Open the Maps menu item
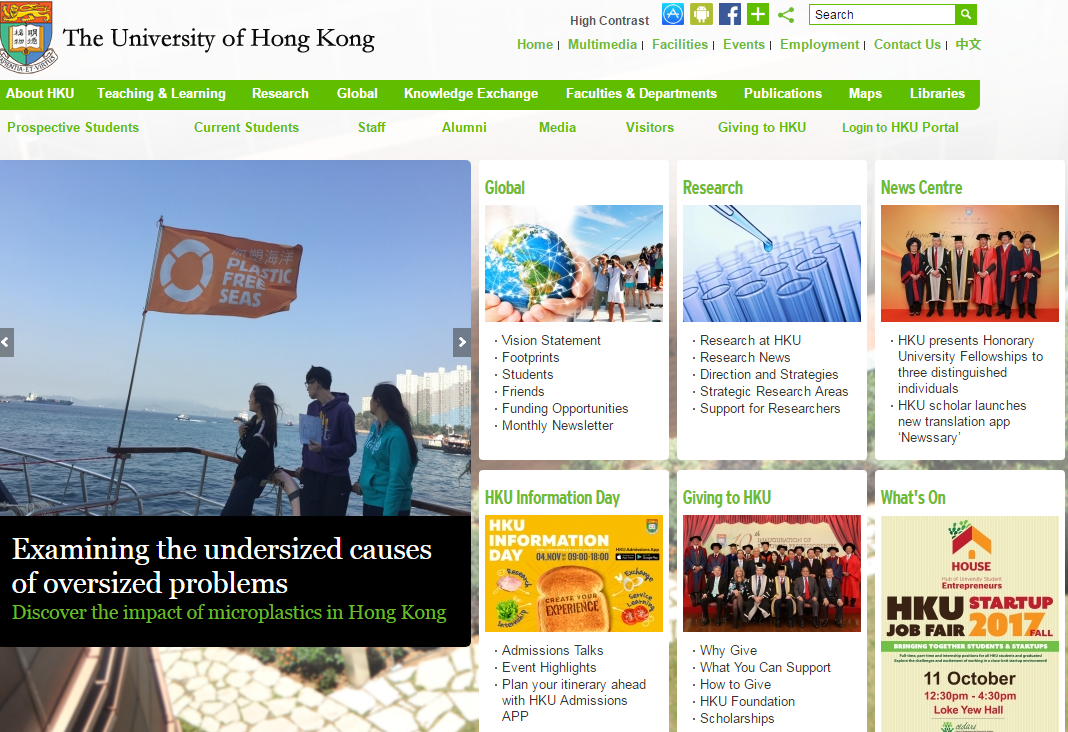 click(x=865, y=94)
